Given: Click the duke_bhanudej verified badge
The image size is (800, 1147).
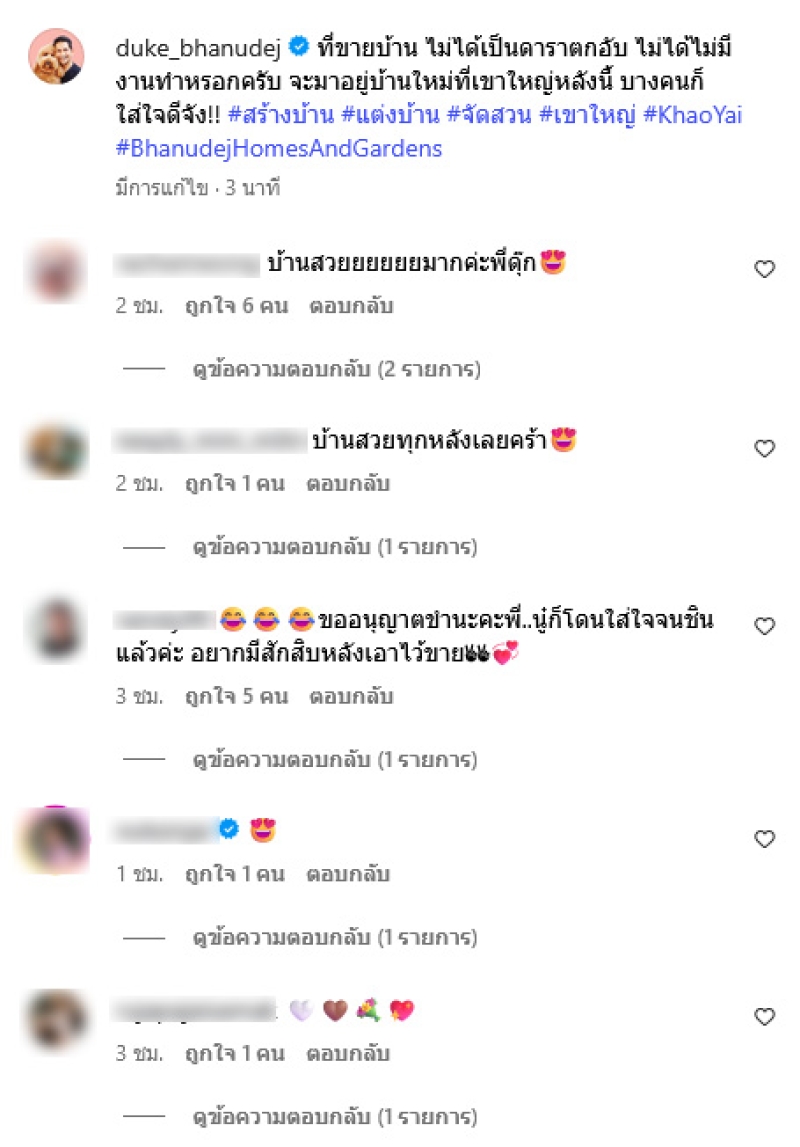Looking at the screenshot, I should (x=298, y=47).
